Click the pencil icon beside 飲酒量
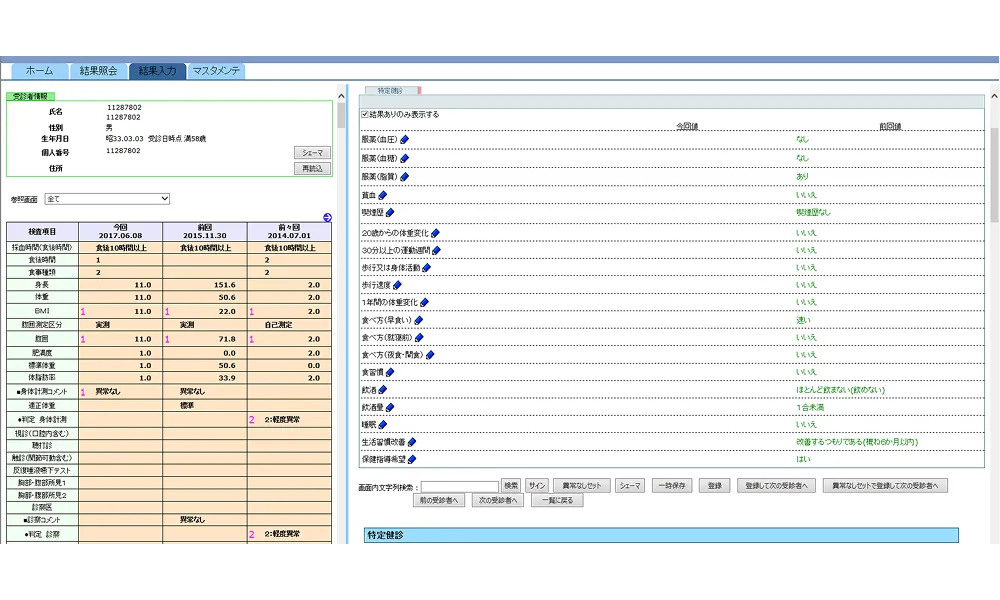1000x600 pixels. tap(390, 407)
